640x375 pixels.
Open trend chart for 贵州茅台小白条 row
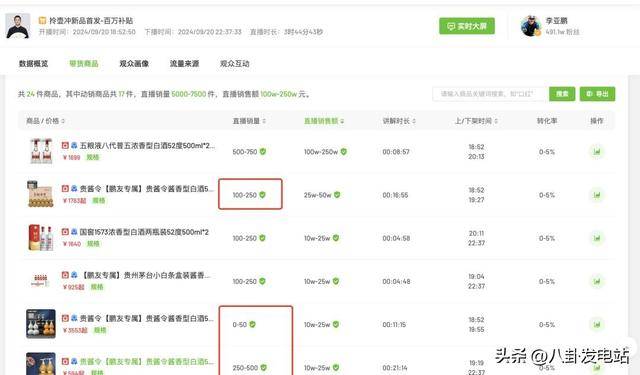pyautogui.click(x=597, y=282)
